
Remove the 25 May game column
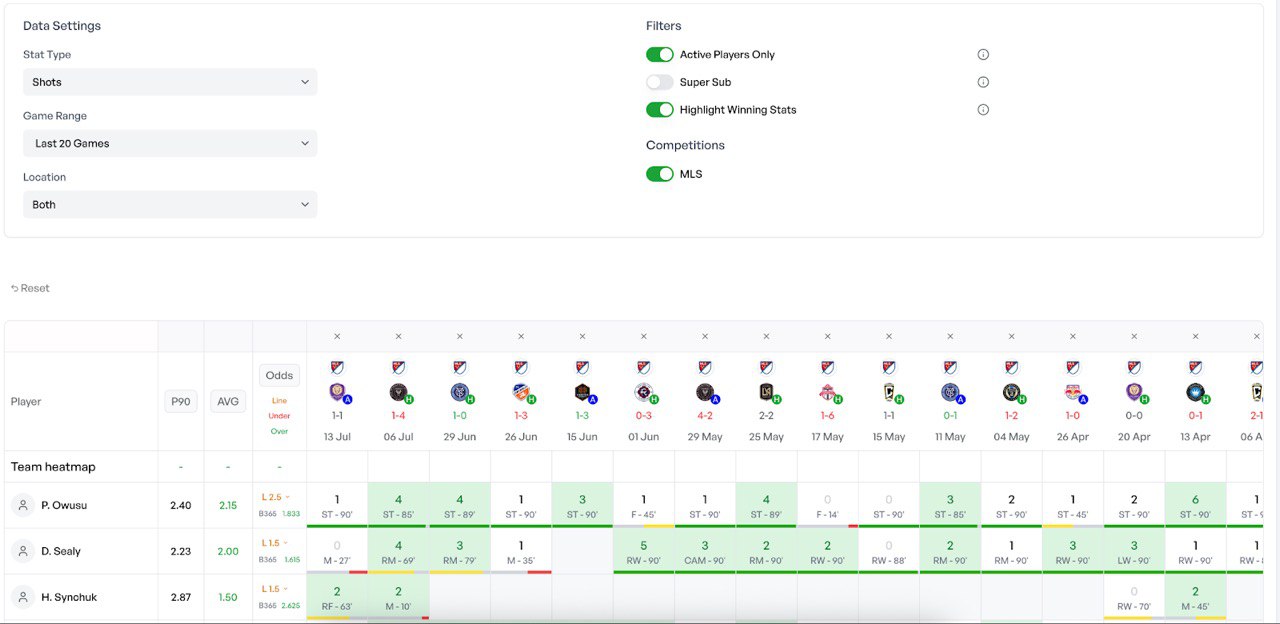(x=766, y=336)
